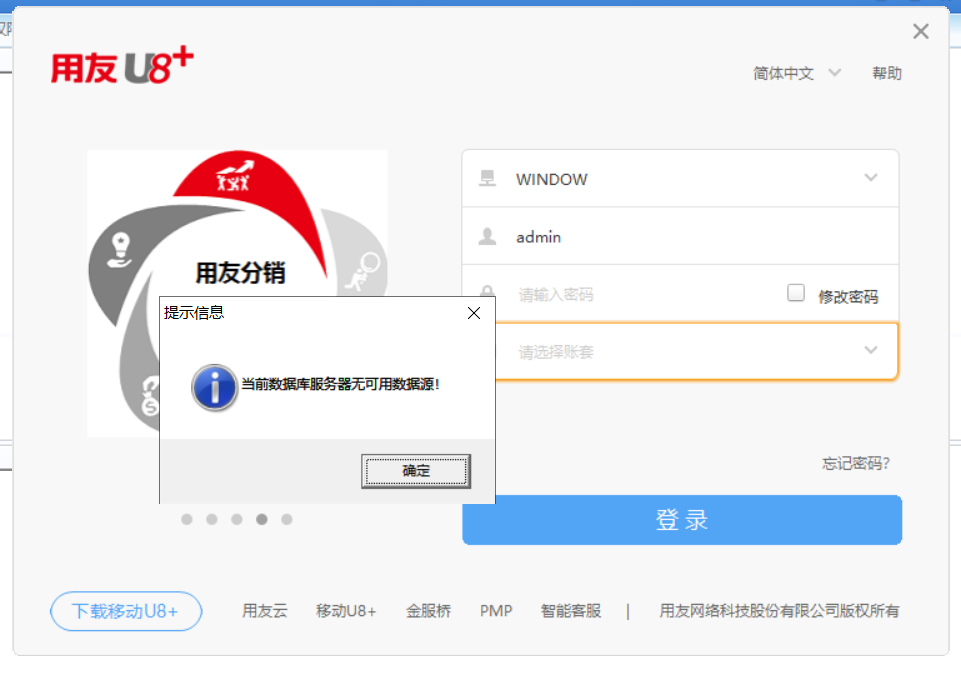Screen dimensions: 961x675
Task: Click the user silhouette icon beside admin
Action: pyautogui.click(x=487, y=236)
